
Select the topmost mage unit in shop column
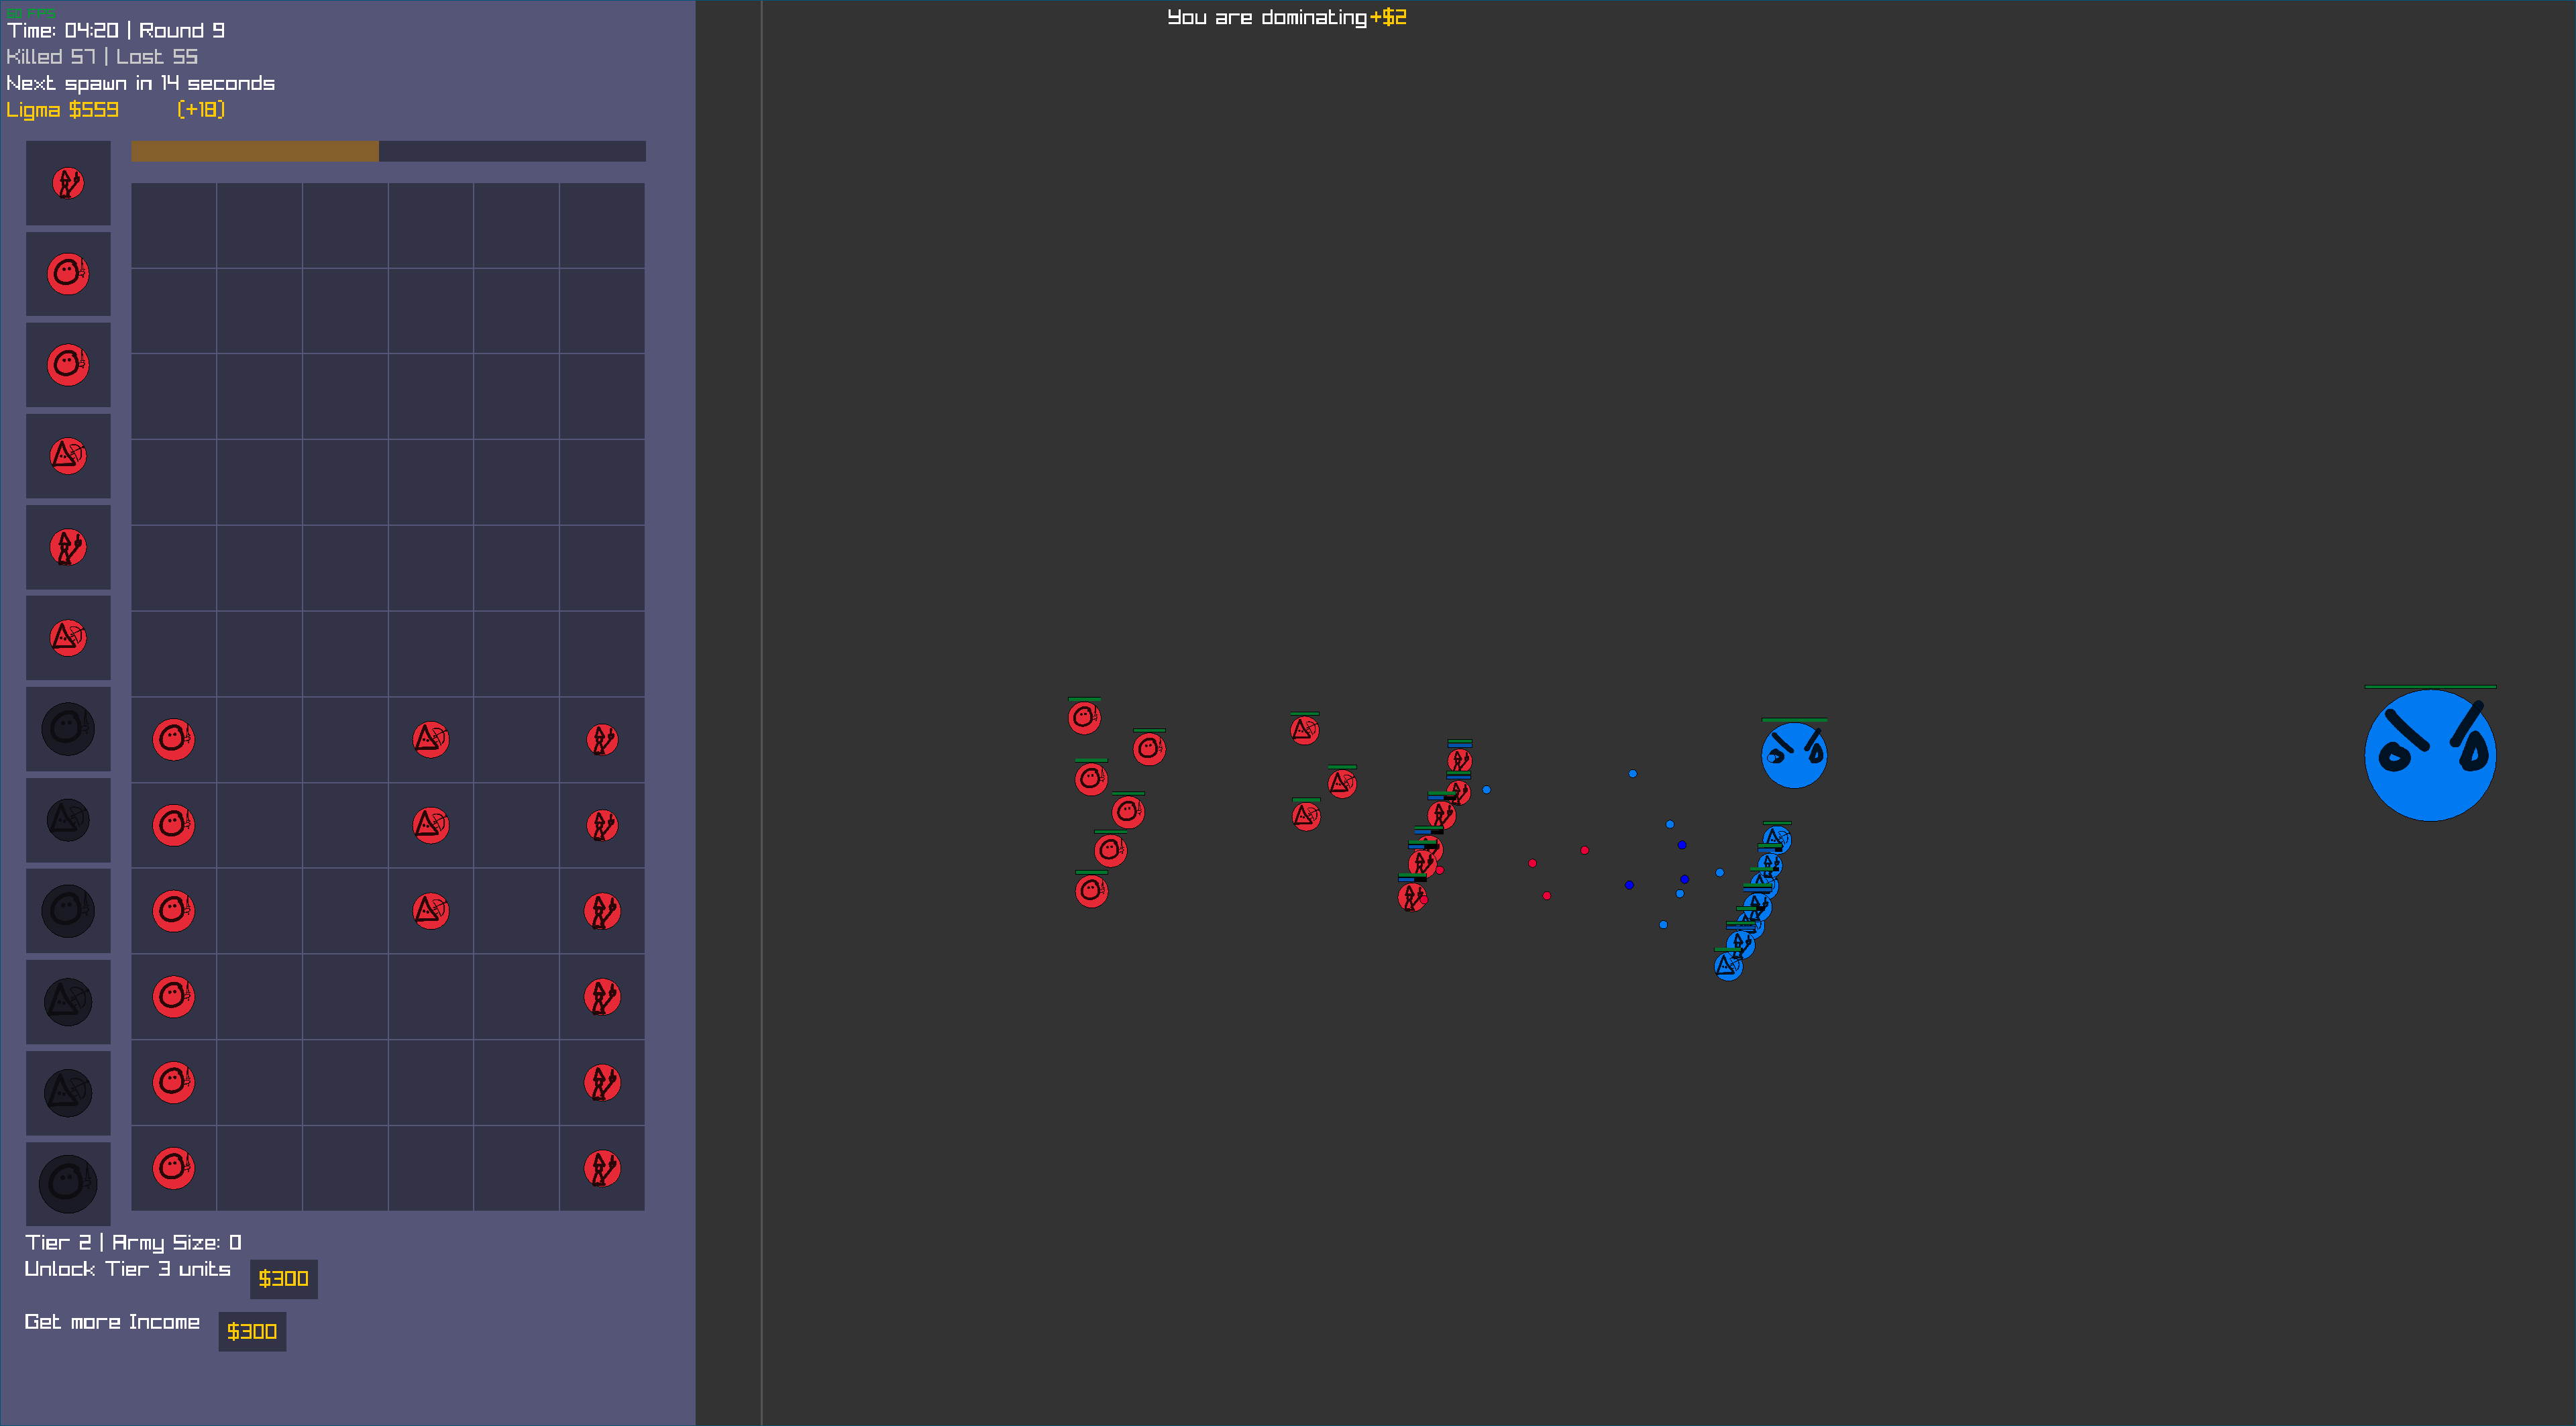coord(68,183)
